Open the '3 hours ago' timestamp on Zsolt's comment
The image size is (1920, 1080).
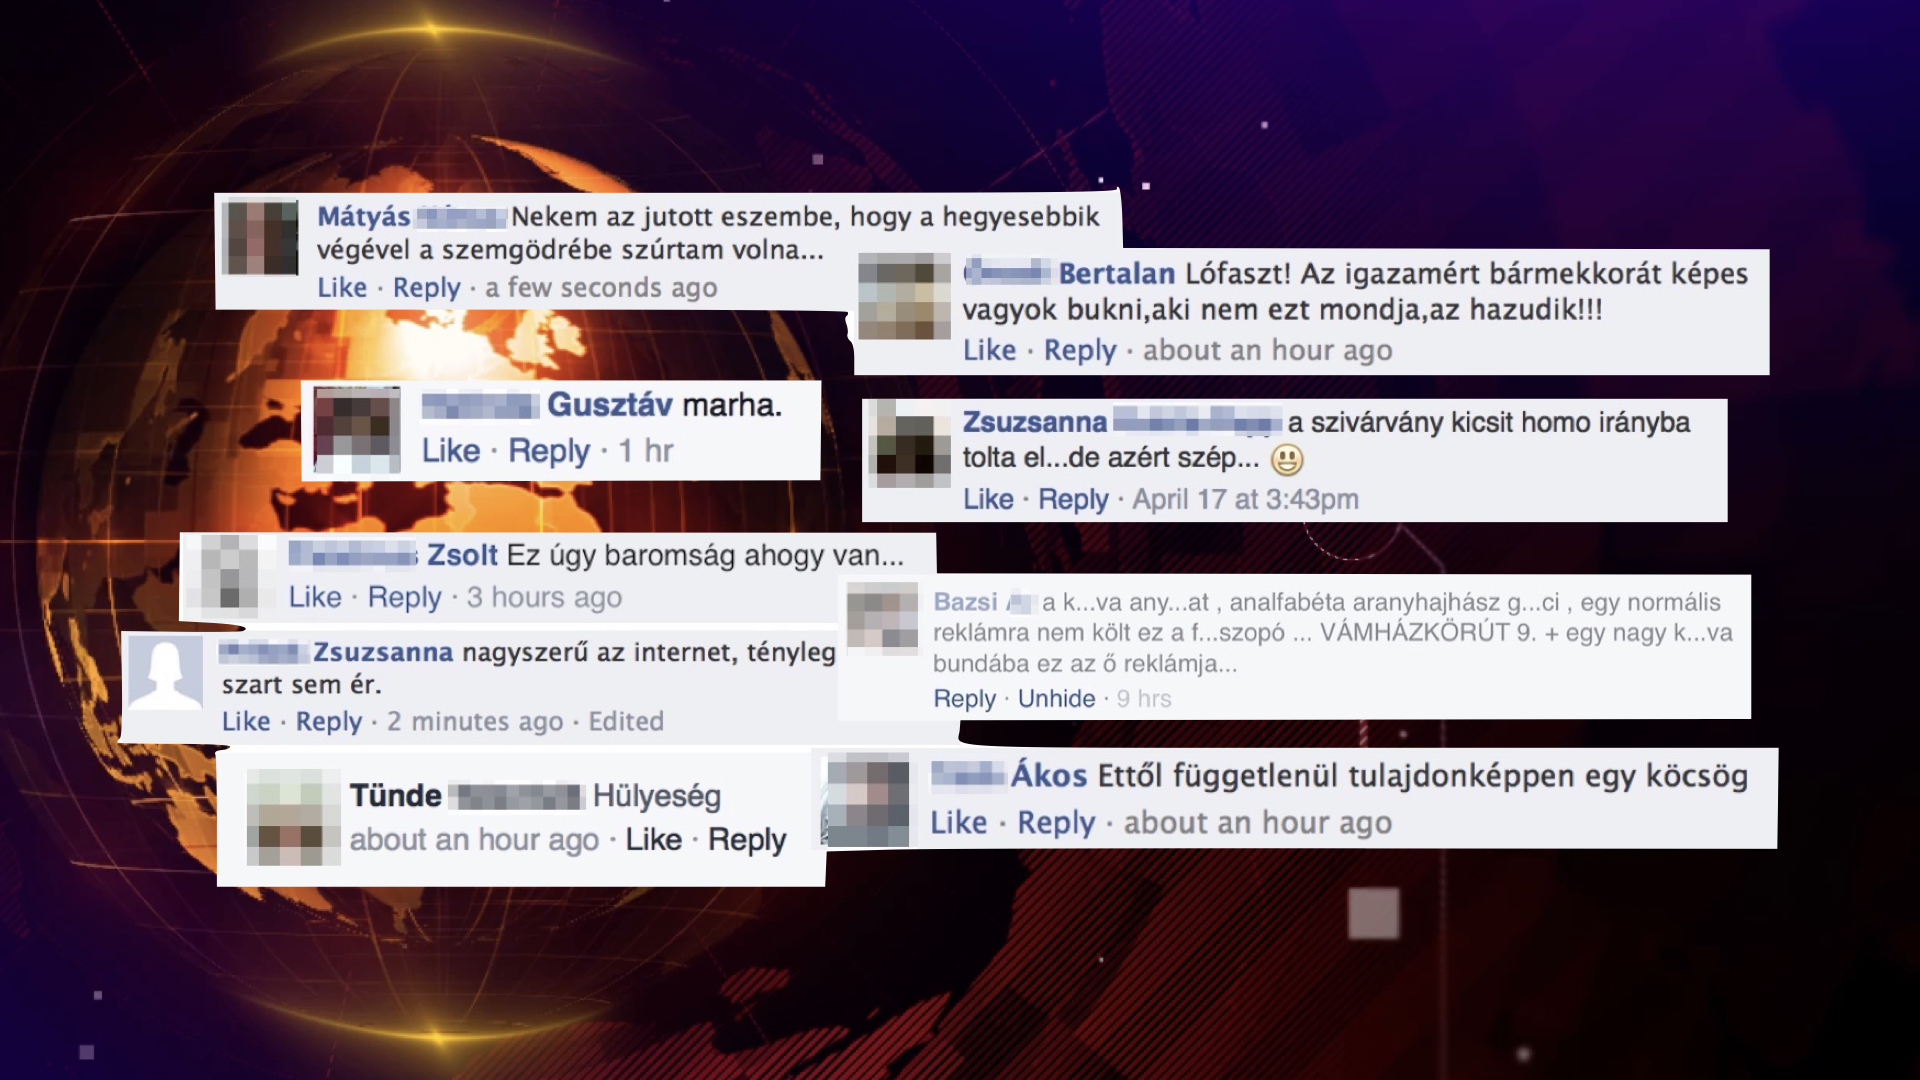tap(544, 597)
